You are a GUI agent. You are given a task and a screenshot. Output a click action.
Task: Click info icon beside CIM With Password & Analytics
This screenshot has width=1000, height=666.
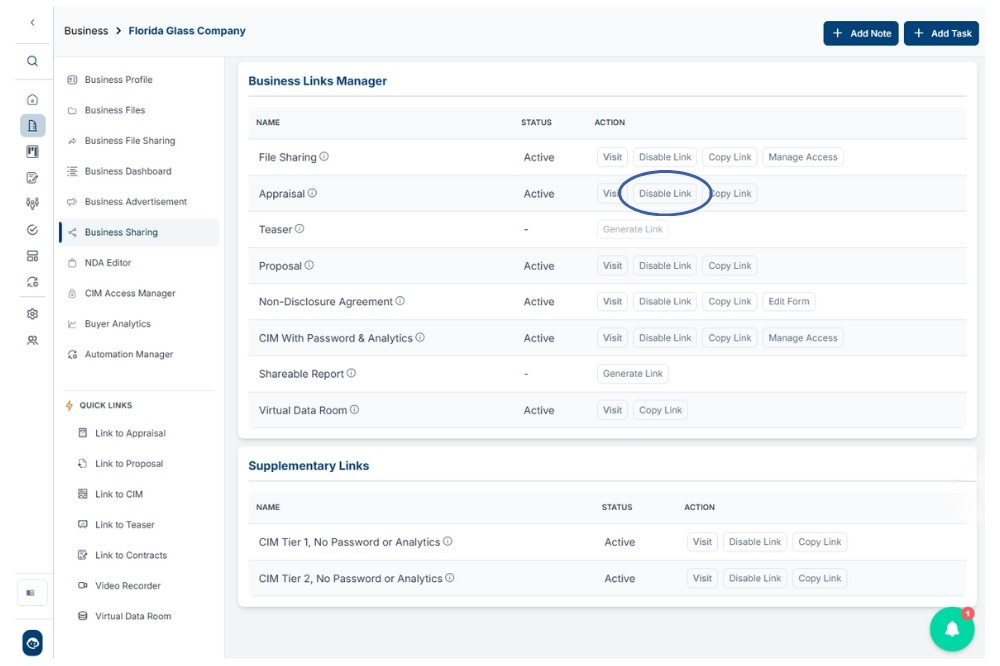[420, 337]
